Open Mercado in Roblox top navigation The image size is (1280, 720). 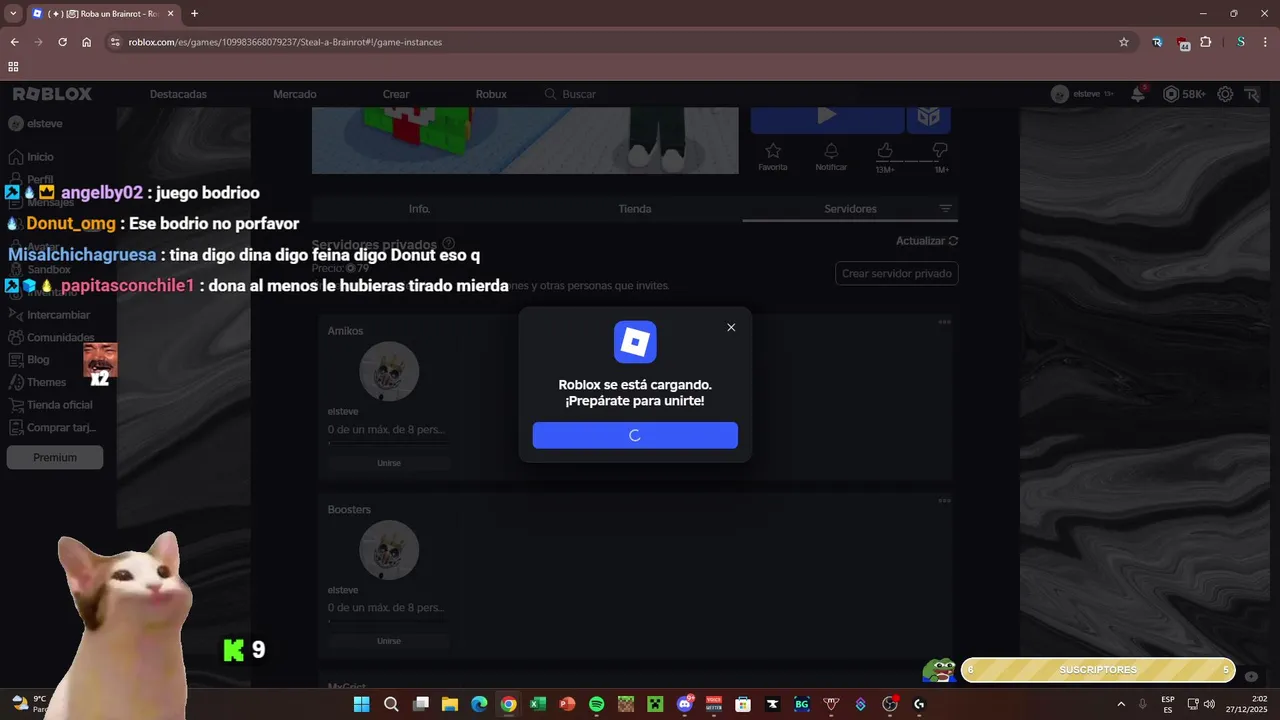pos(295,94)
